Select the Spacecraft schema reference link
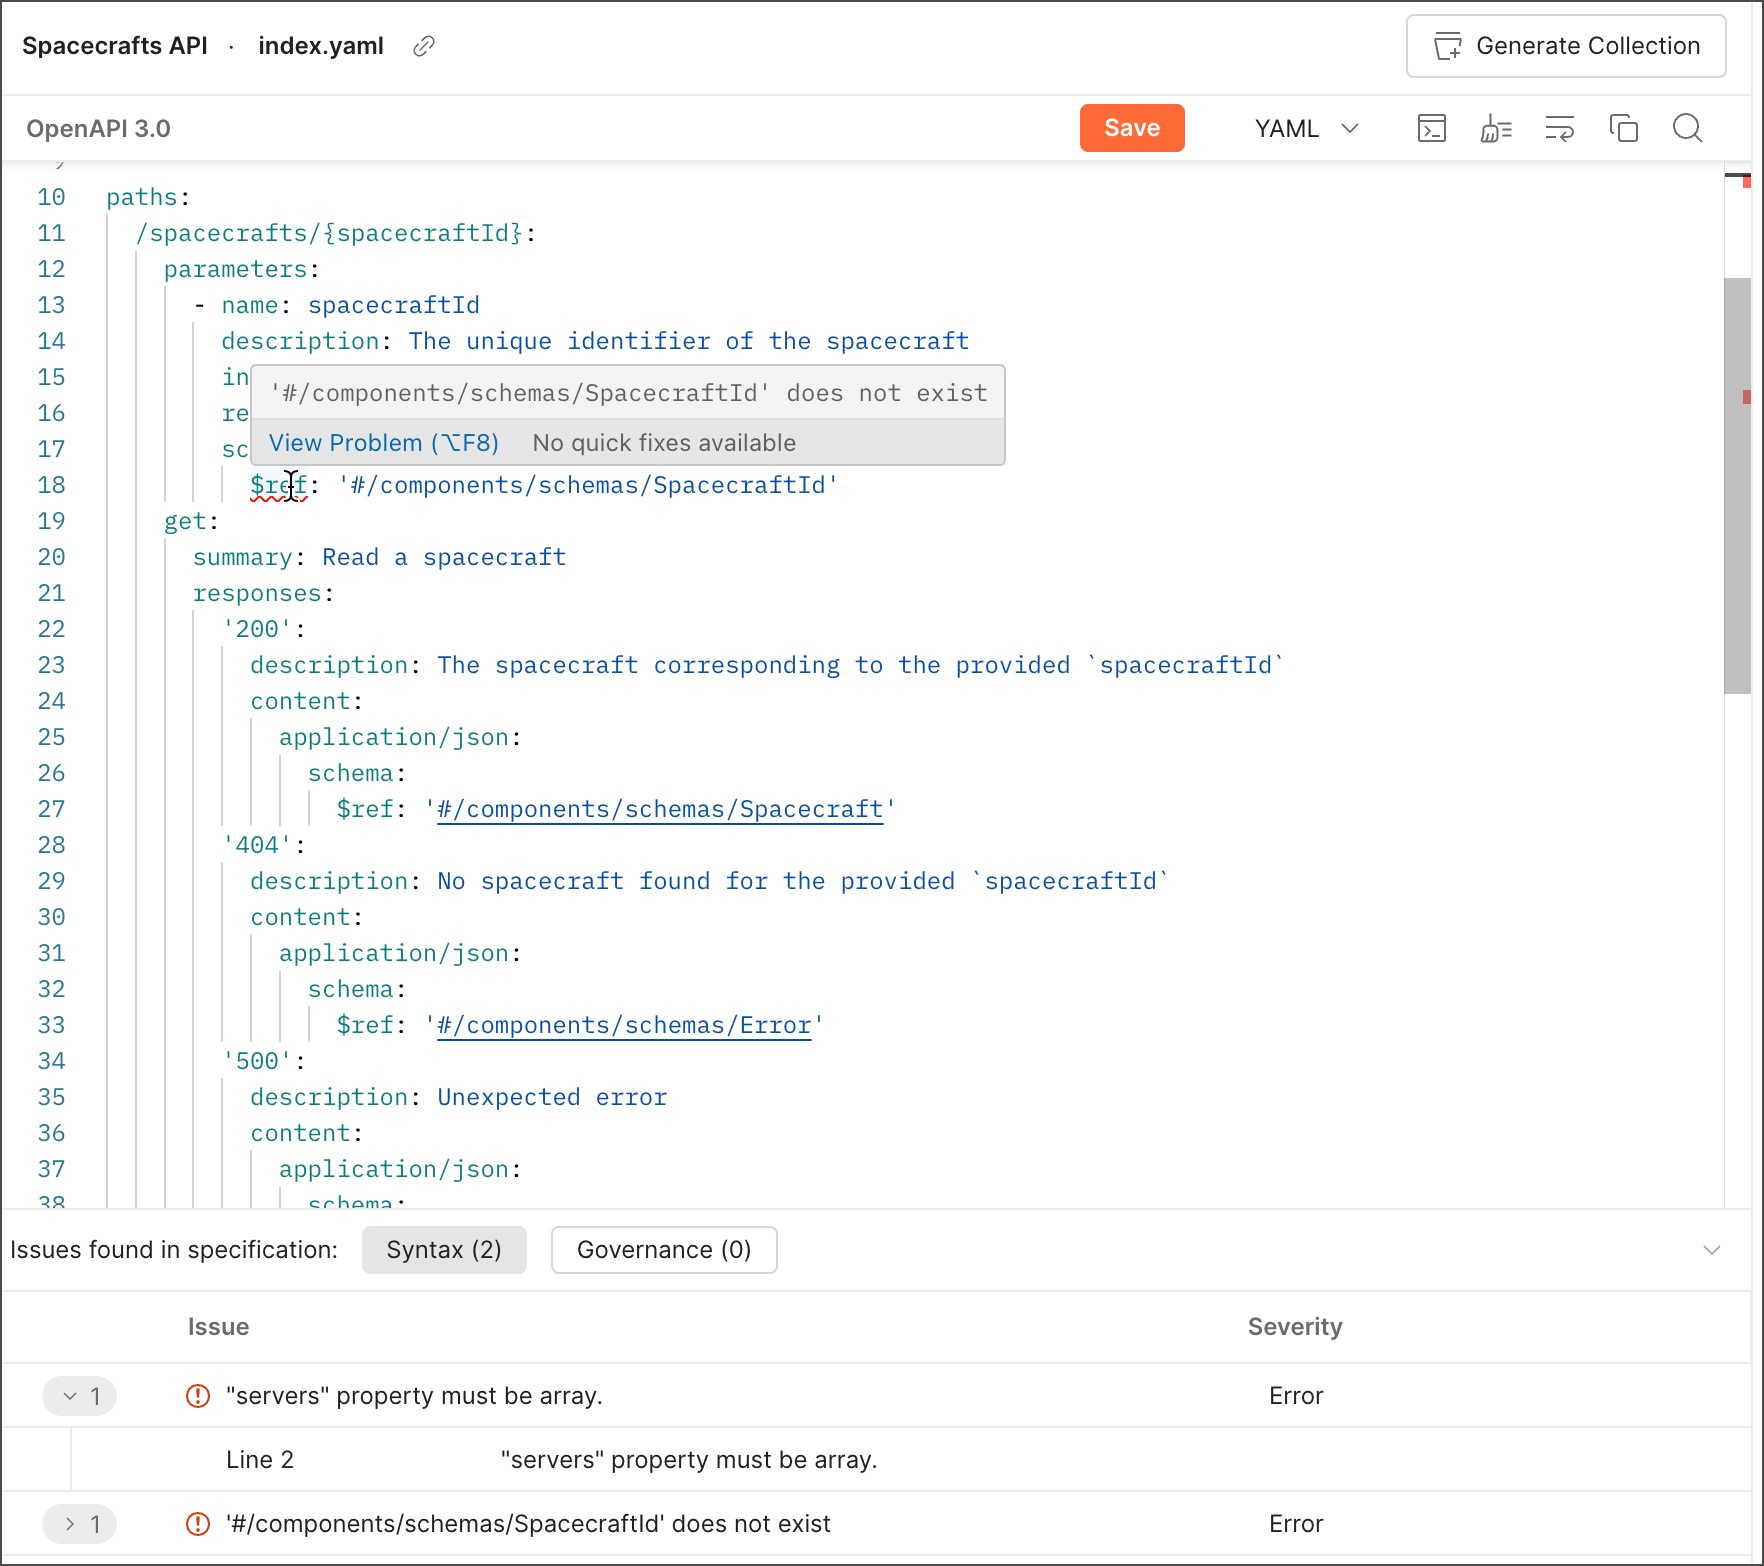 click(658, 809)
